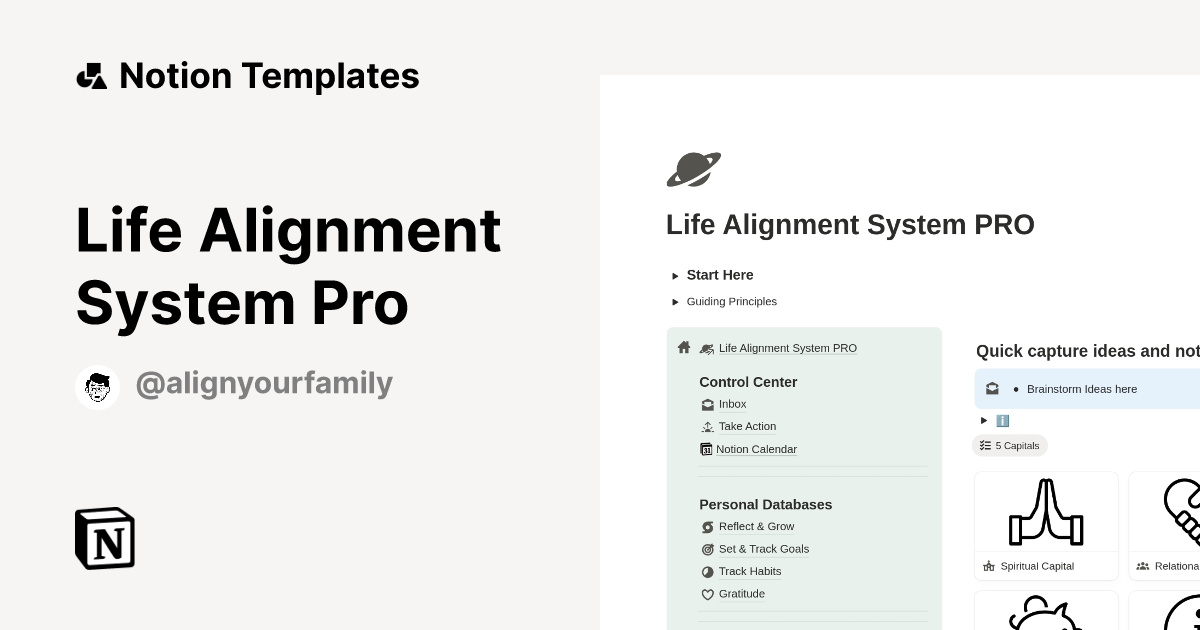The height and width of the screenshot is (630, 1200).
Task: Click the Life Alignment System PRO breadcrumb link
Action: (788, 348)
